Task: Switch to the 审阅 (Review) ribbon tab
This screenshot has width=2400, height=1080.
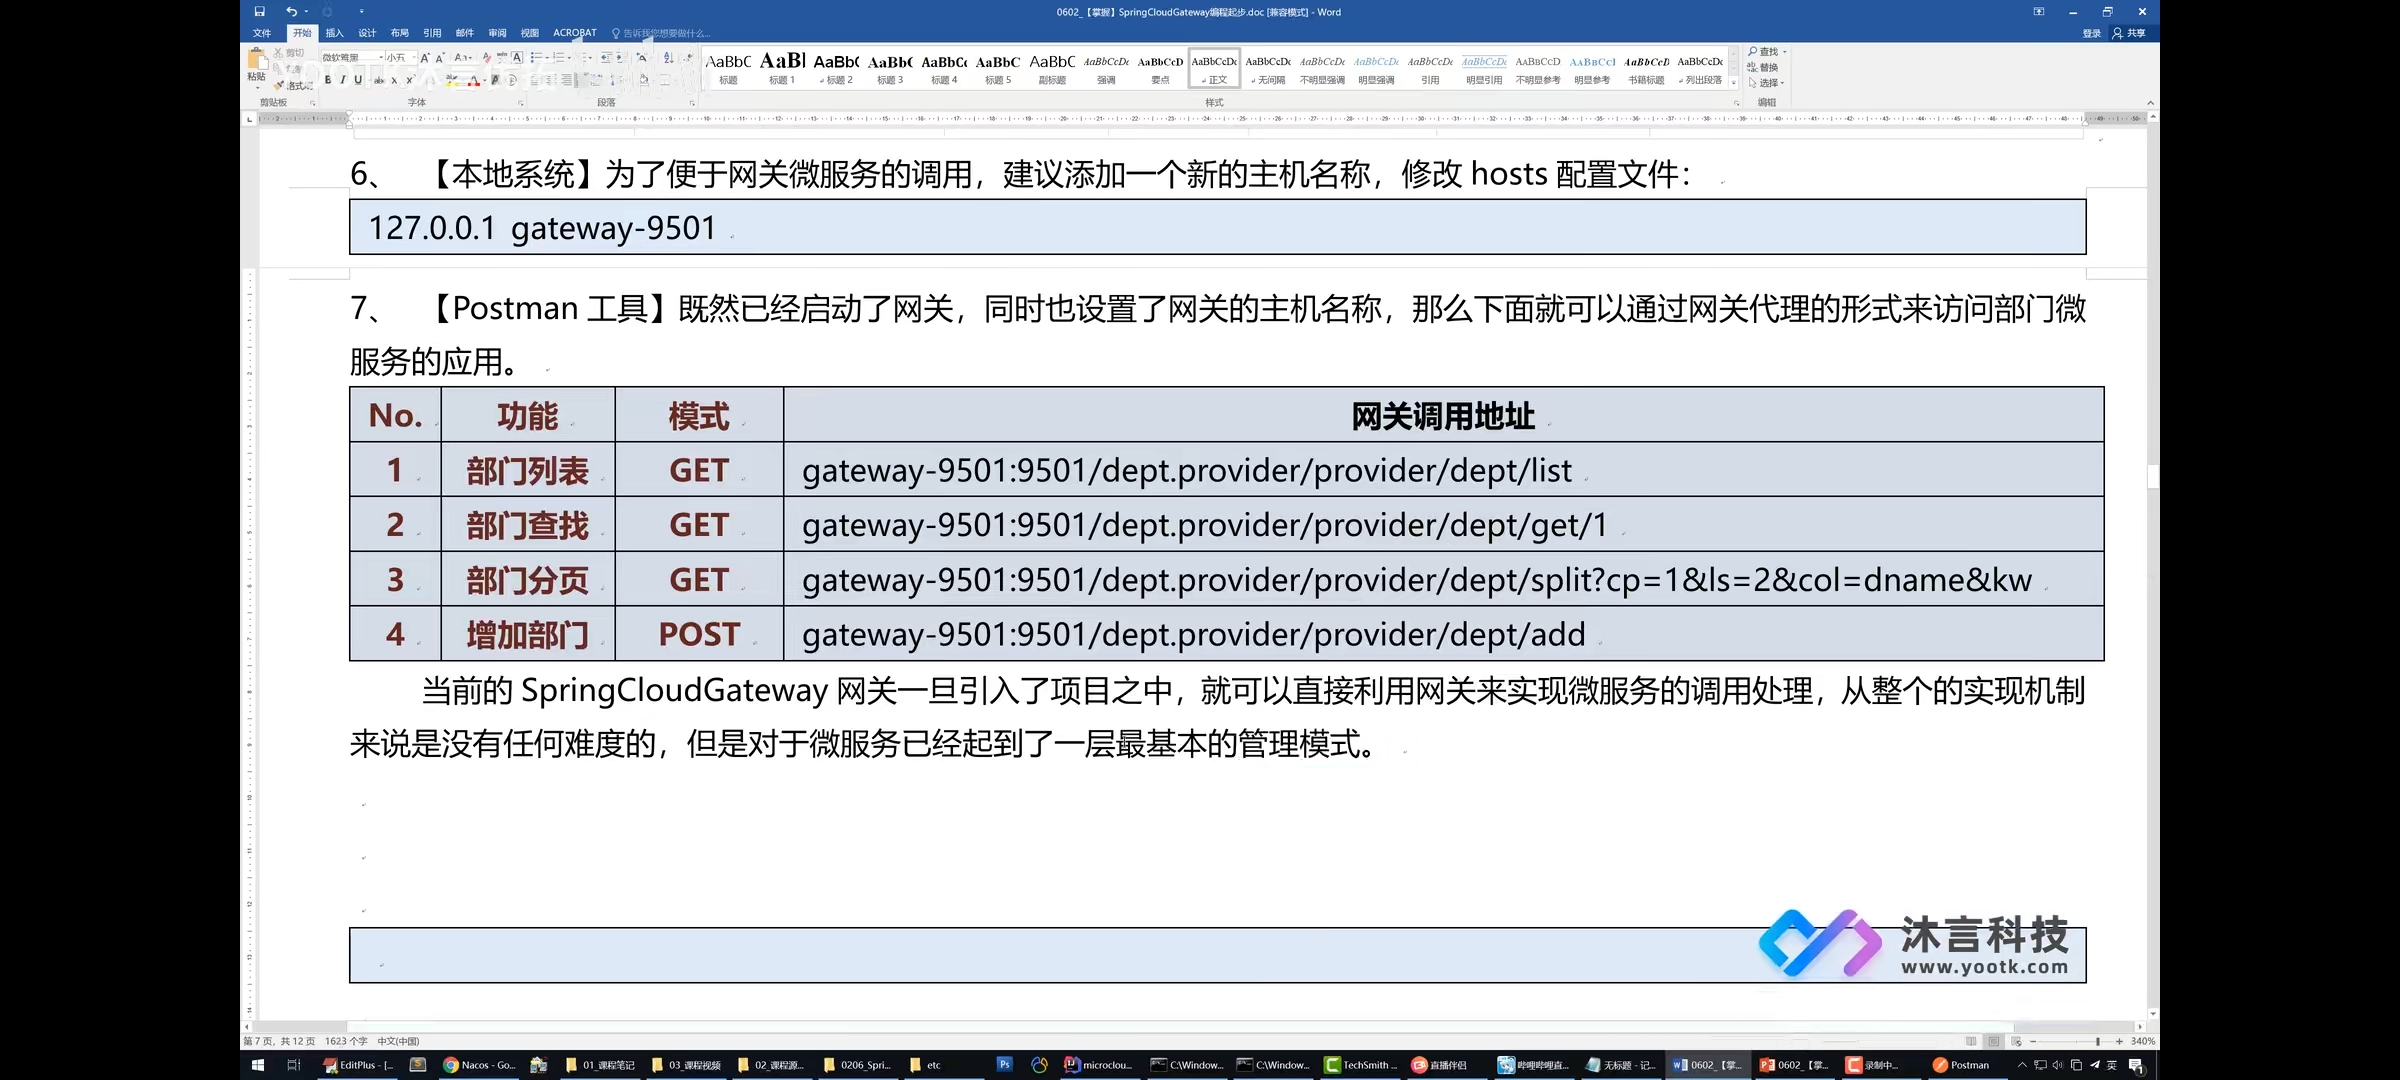Action: (x=497, y=33)
